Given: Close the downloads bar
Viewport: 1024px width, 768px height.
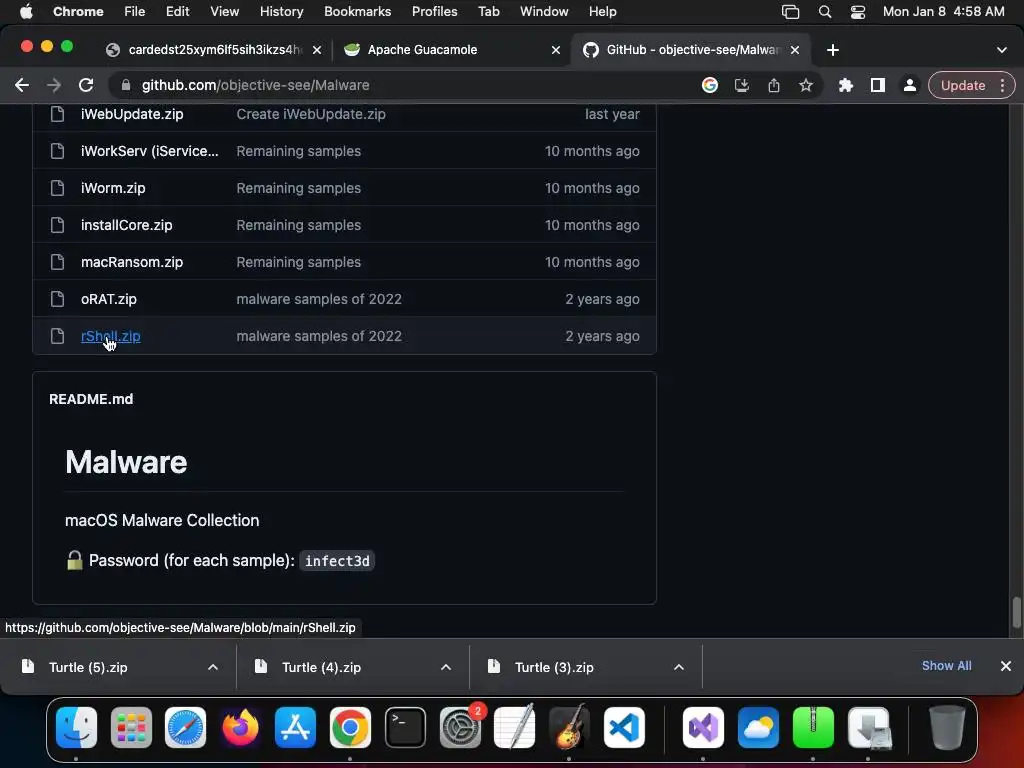Looking at the screenshot, I should point(1006,666).
